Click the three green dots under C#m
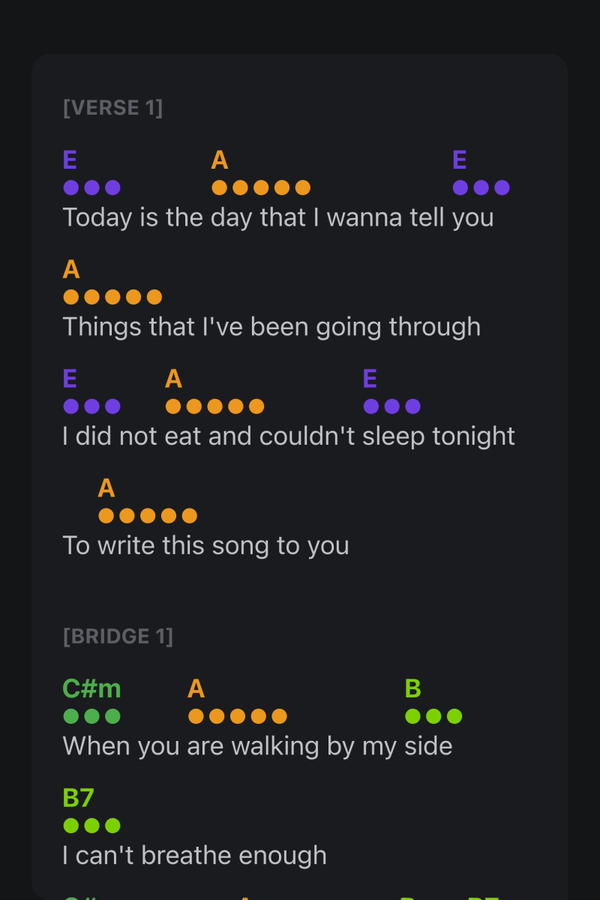This screenshot has width=600, height=900. pos(91,716)
